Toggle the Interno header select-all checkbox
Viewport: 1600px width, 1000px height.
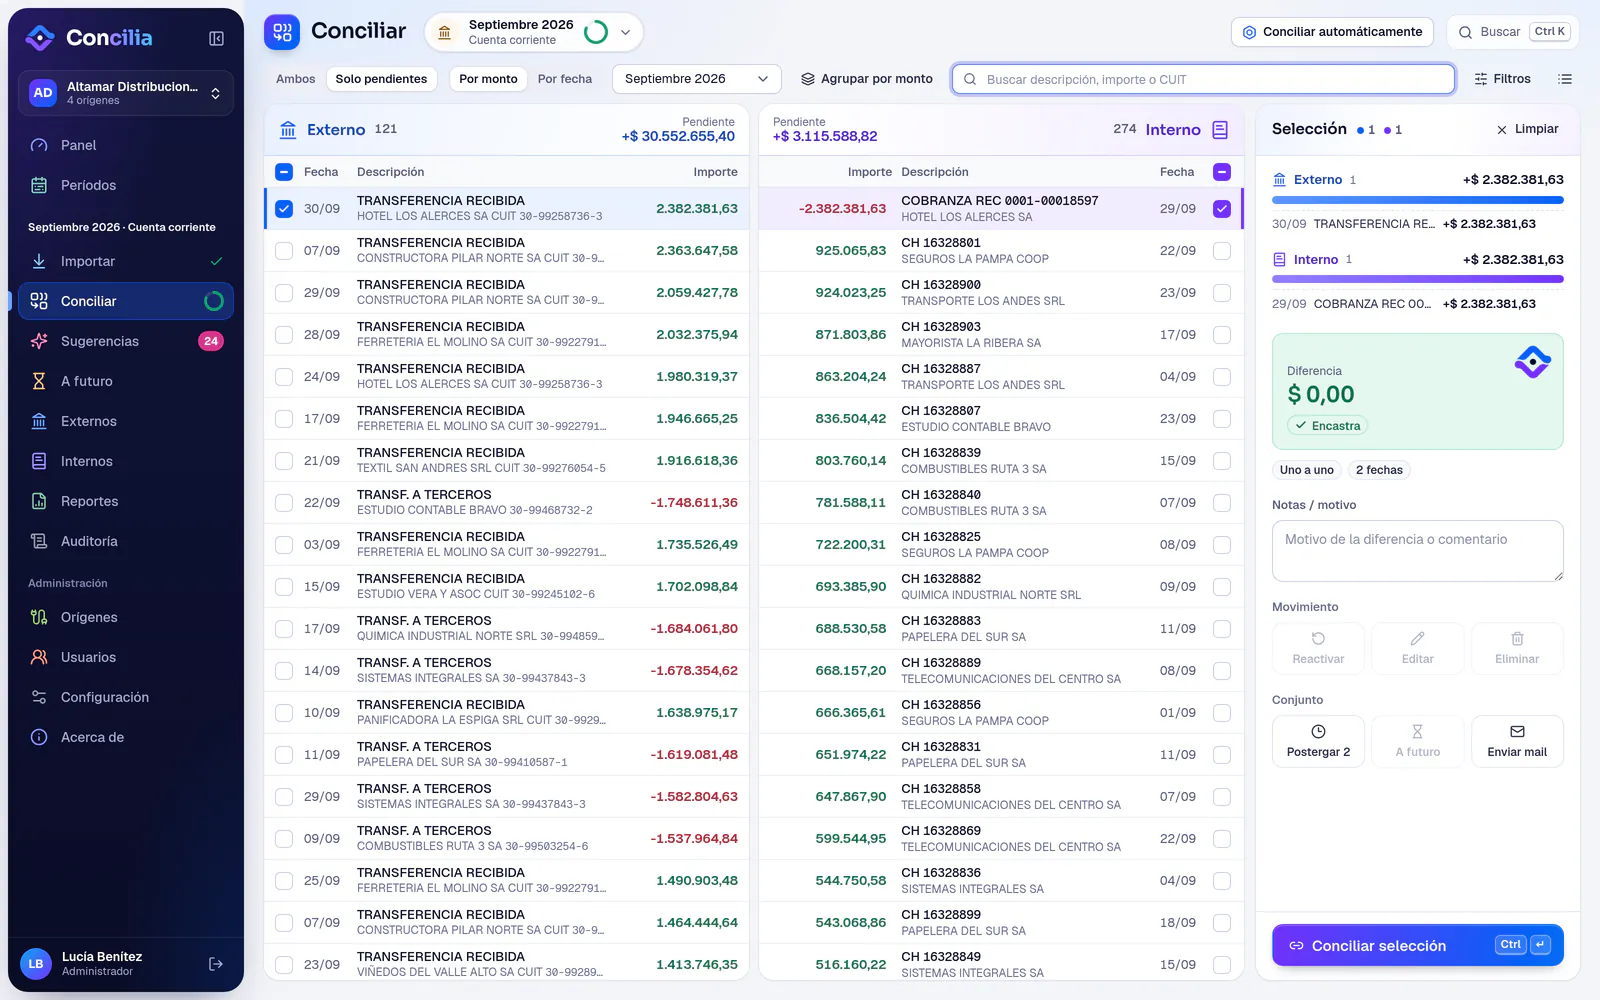pyautogui.click(x=1222, y=172)
